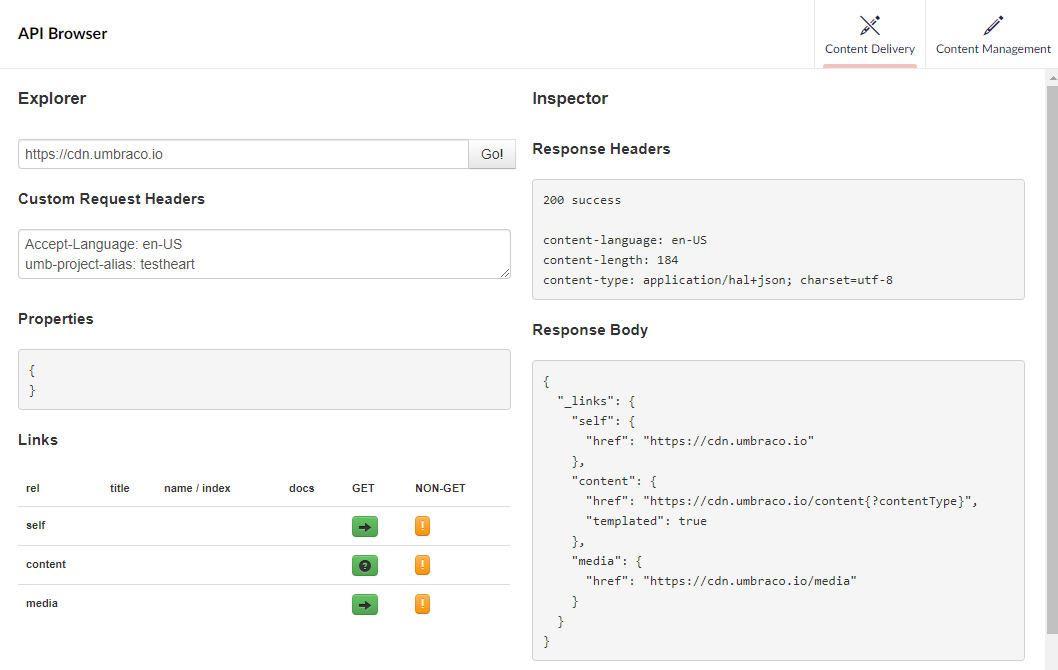Image resolution: width=1058 pixels, height=670 pixels.
Task: Click inside the Custom Request Headers textarea
Action: [263, 254]
